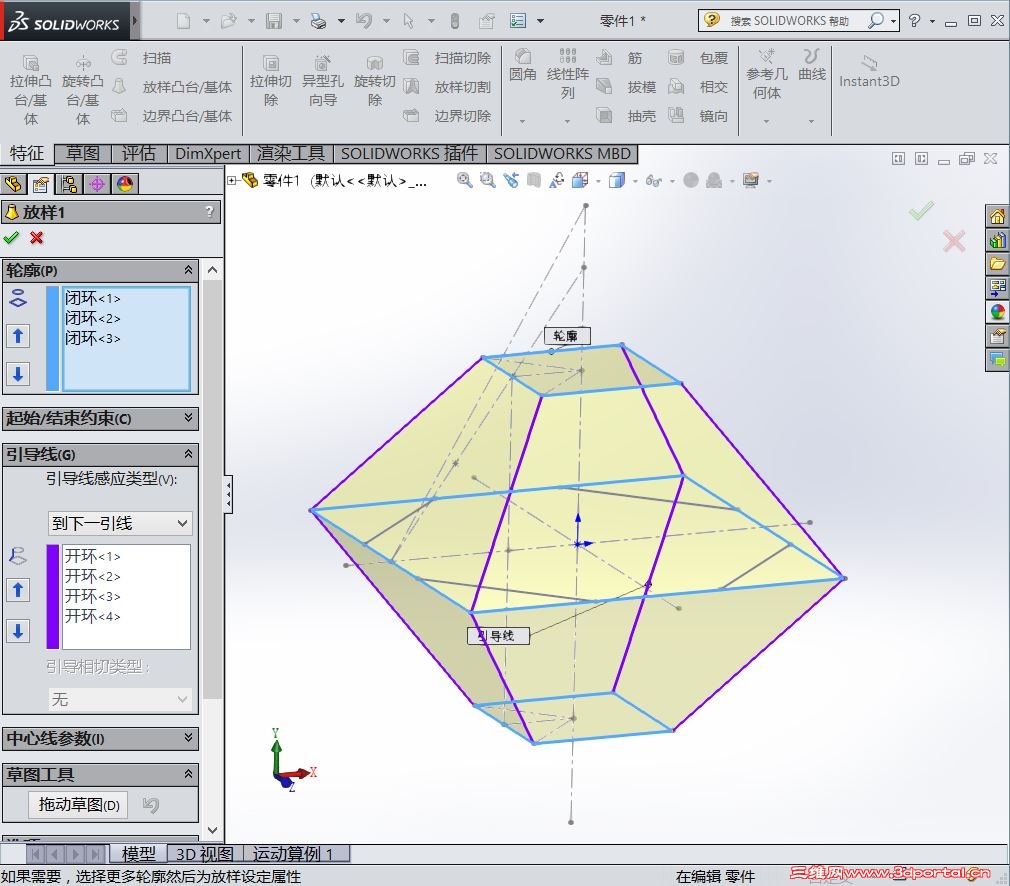Select guide curve 开环<1>
This screenshot has height=886, width=1010.
click(x=93, y=556)
